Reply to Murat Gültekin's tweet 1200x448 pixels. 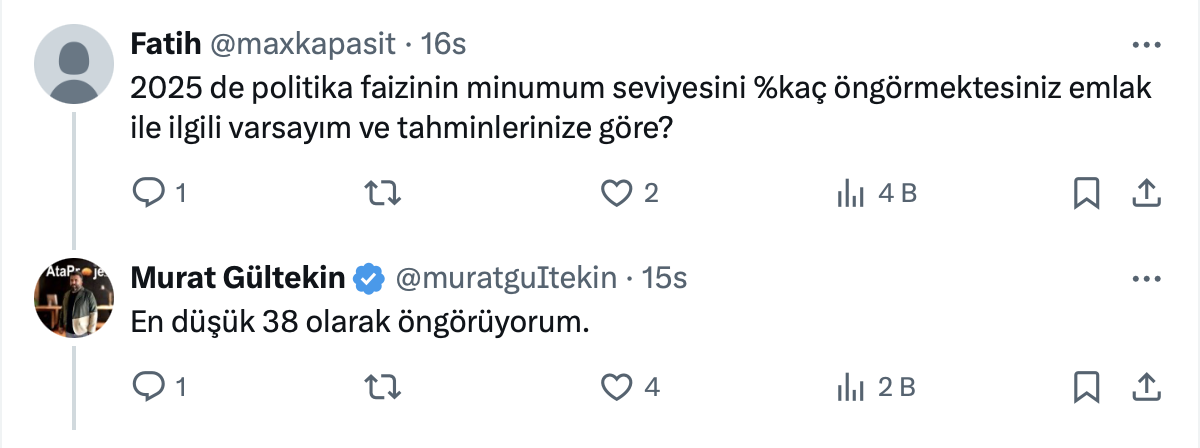point(148,386)
